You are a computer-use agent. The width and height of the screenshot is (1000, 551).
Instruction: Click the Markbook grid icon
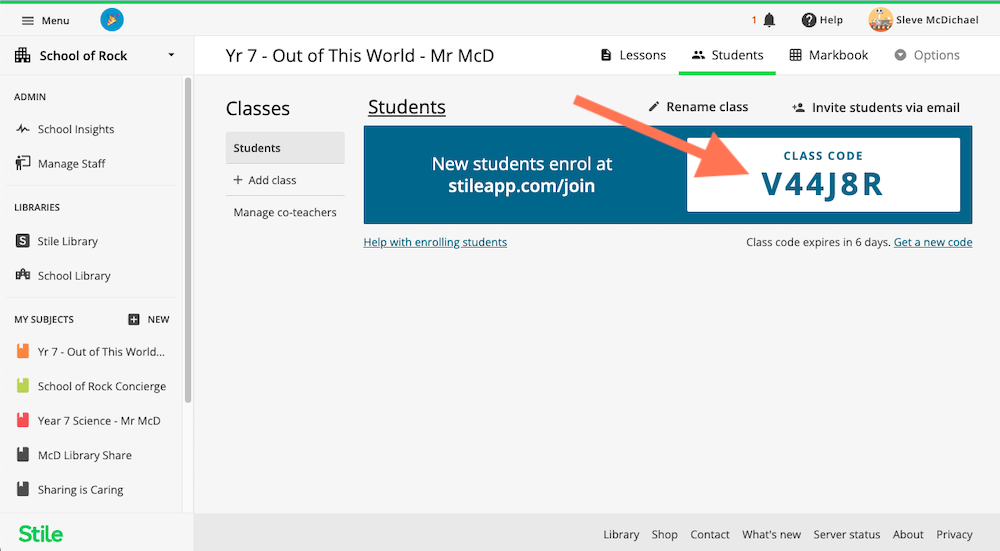(795, 55)
